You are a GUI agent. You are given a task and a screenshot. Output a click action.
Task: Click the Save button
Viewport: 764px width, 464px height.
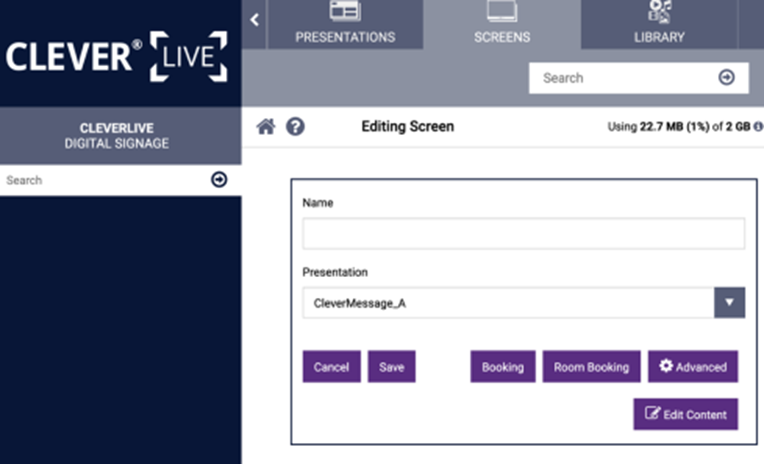(x=392, y=367)
